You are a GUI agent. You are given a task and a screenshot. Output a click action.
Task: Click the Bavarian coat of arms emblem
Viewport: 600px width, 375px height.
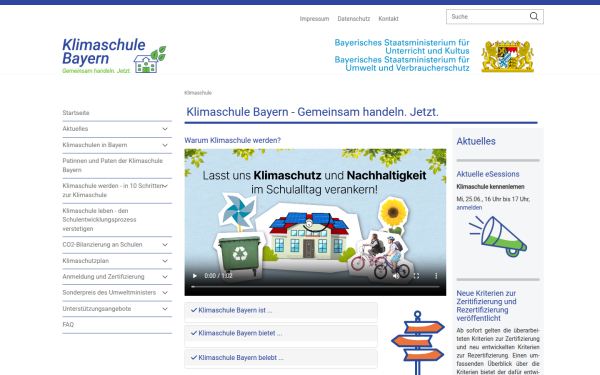click(x=507, y=56)
